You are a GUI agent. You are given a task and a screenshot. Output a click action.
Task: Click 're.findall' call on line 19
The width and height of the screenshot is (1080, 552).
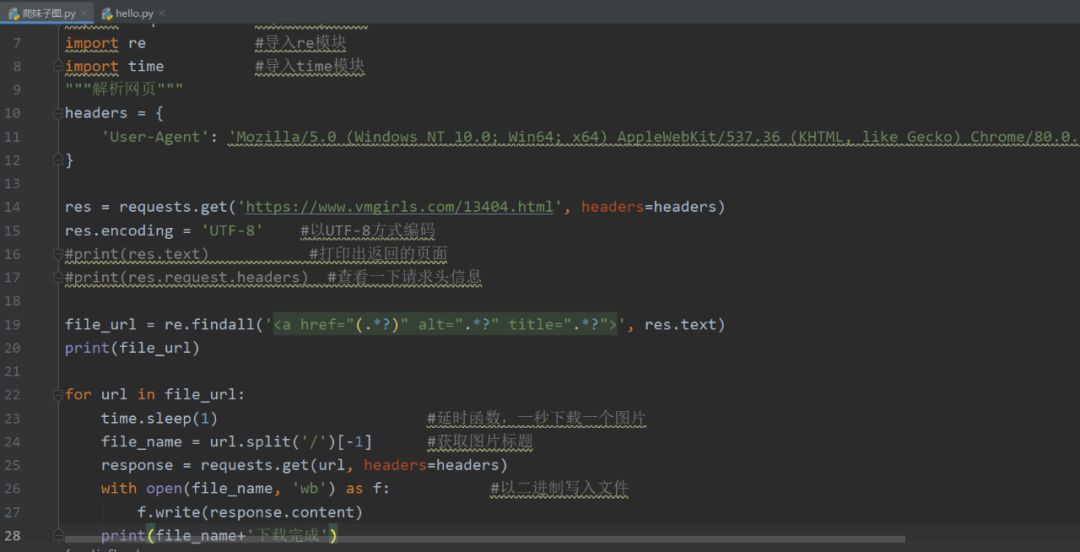[209, 325]
